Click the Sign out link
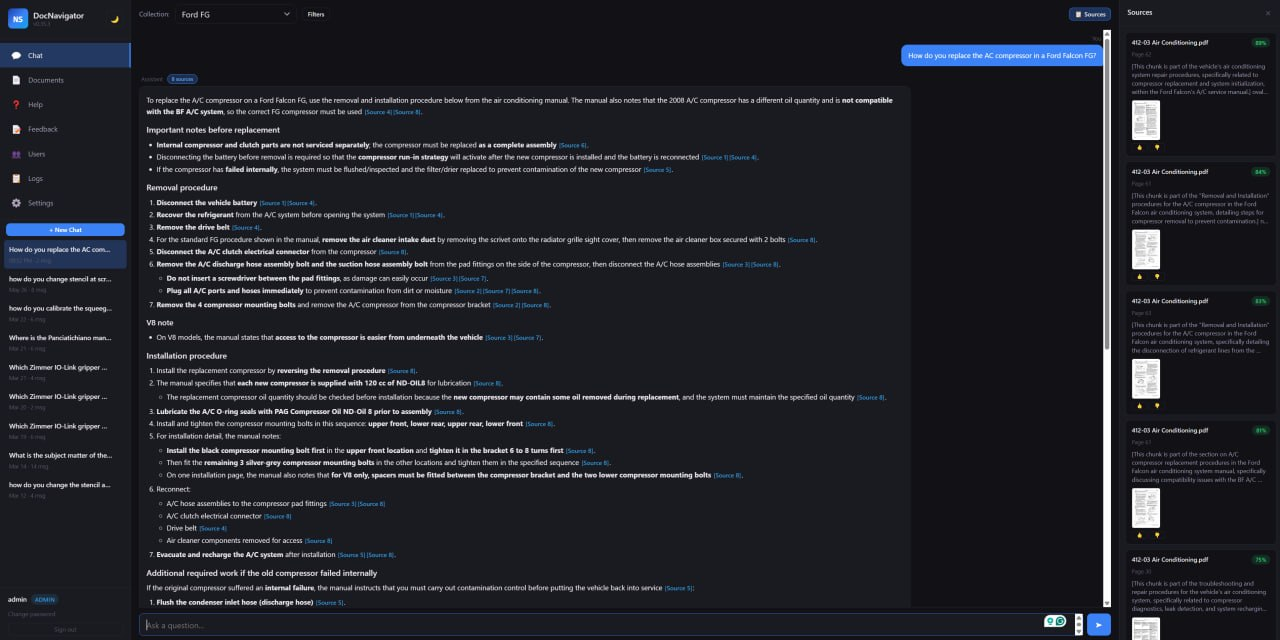The width and height of the screenshot is (1280, 640). pyautogui.click(x=65, y=629)
